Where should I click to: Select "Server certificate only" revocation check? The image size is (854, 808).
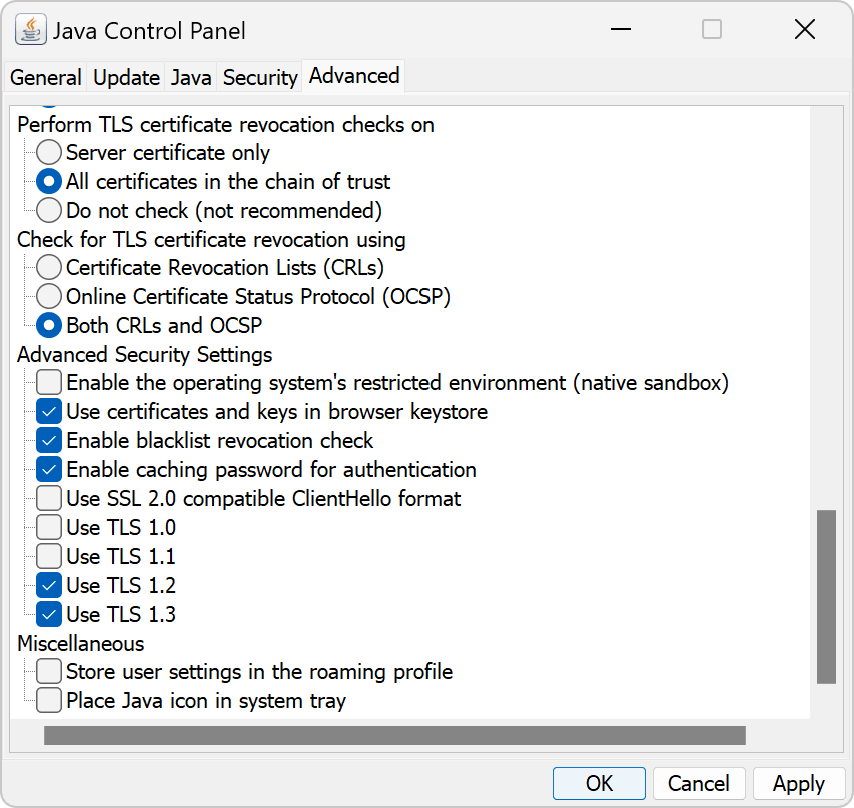(x=48, y=152)
